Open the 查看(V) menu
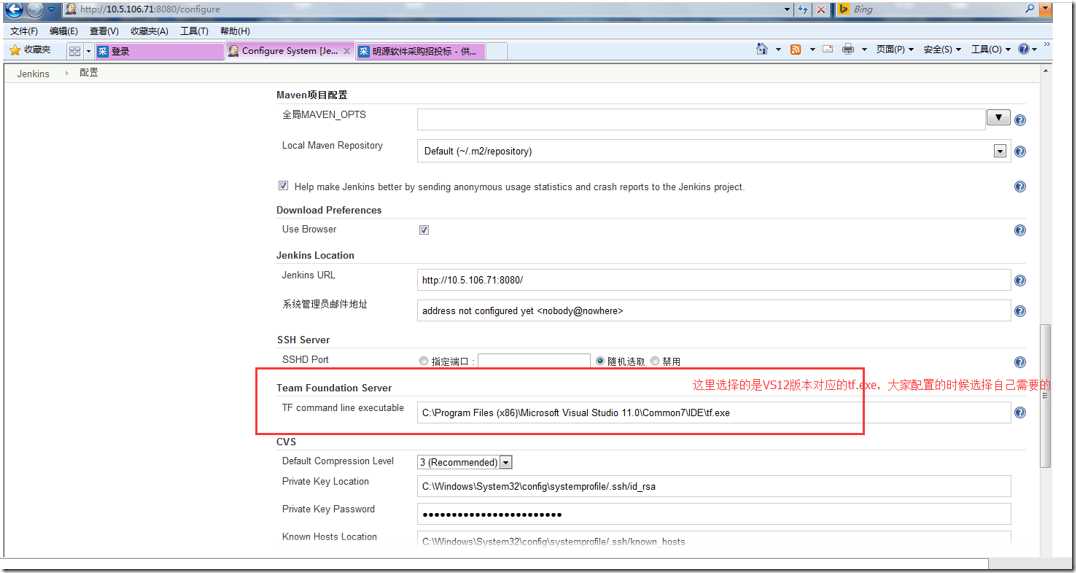Image resolution: width=1076 pixels, height=573 pixels. 104,32
